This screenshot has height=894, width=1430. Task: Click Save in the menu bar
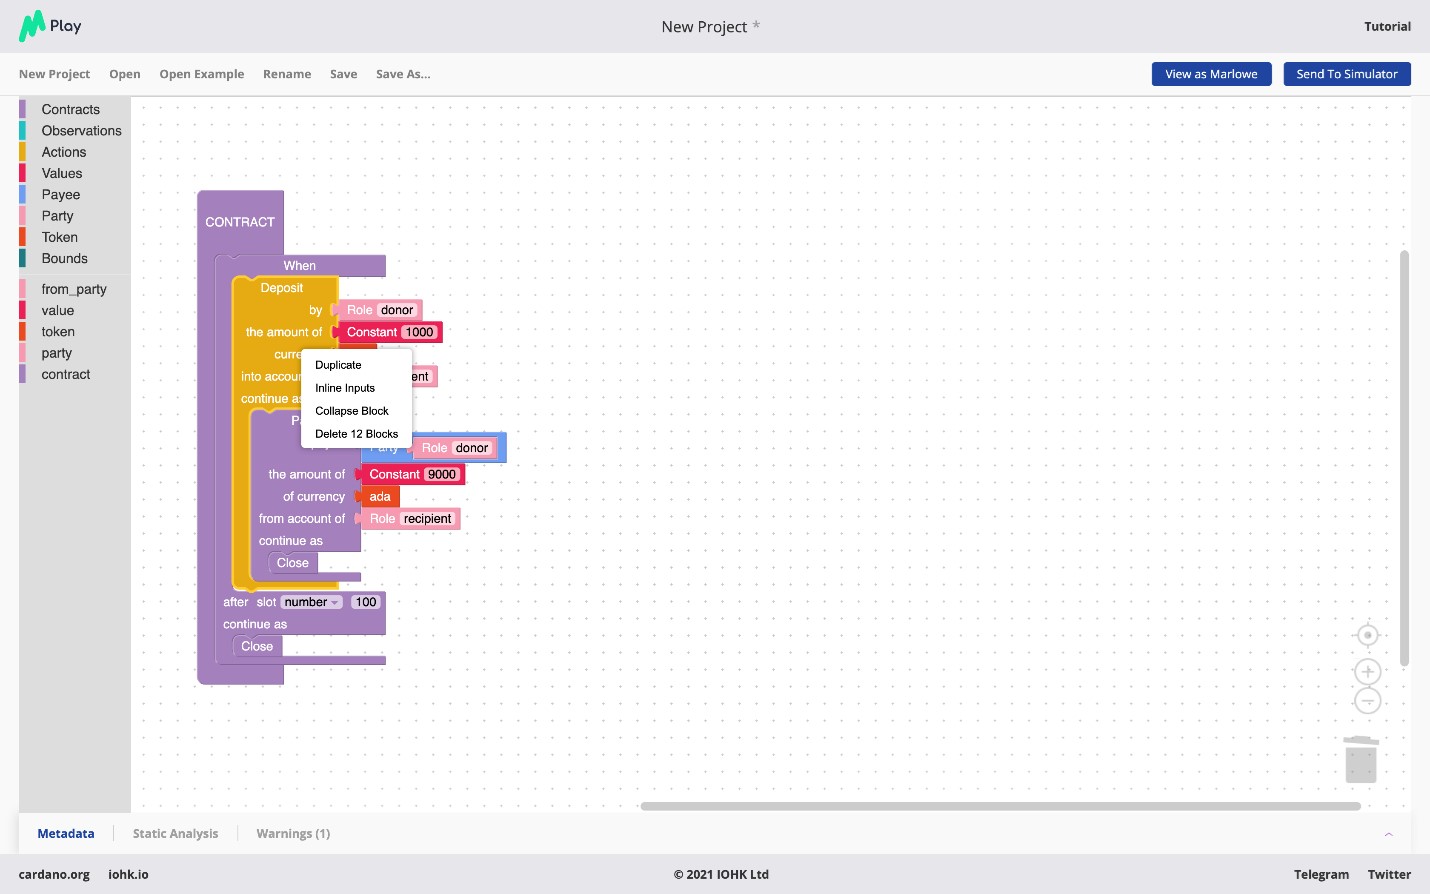[x=344, y=74]
